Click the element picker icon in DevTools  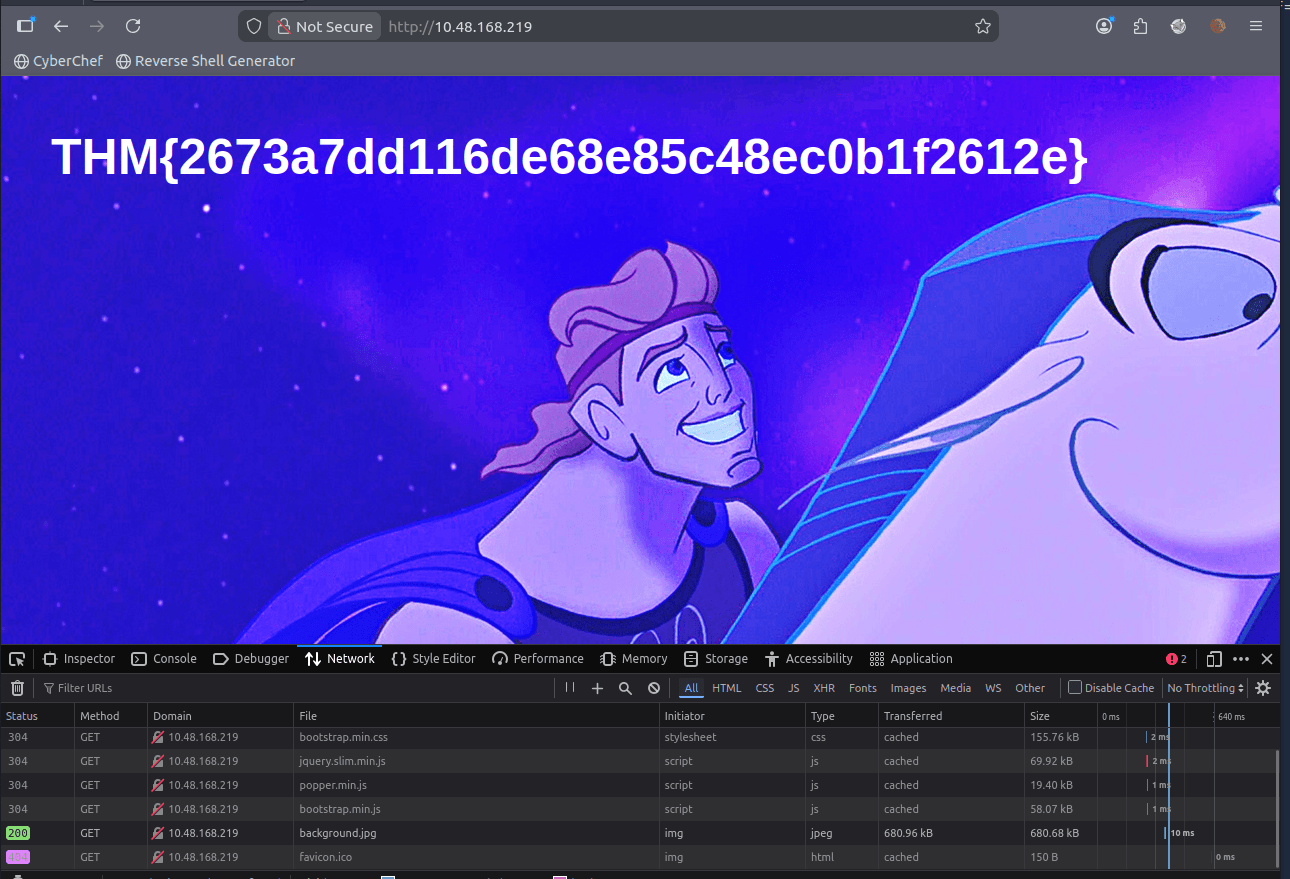(17, 659)
